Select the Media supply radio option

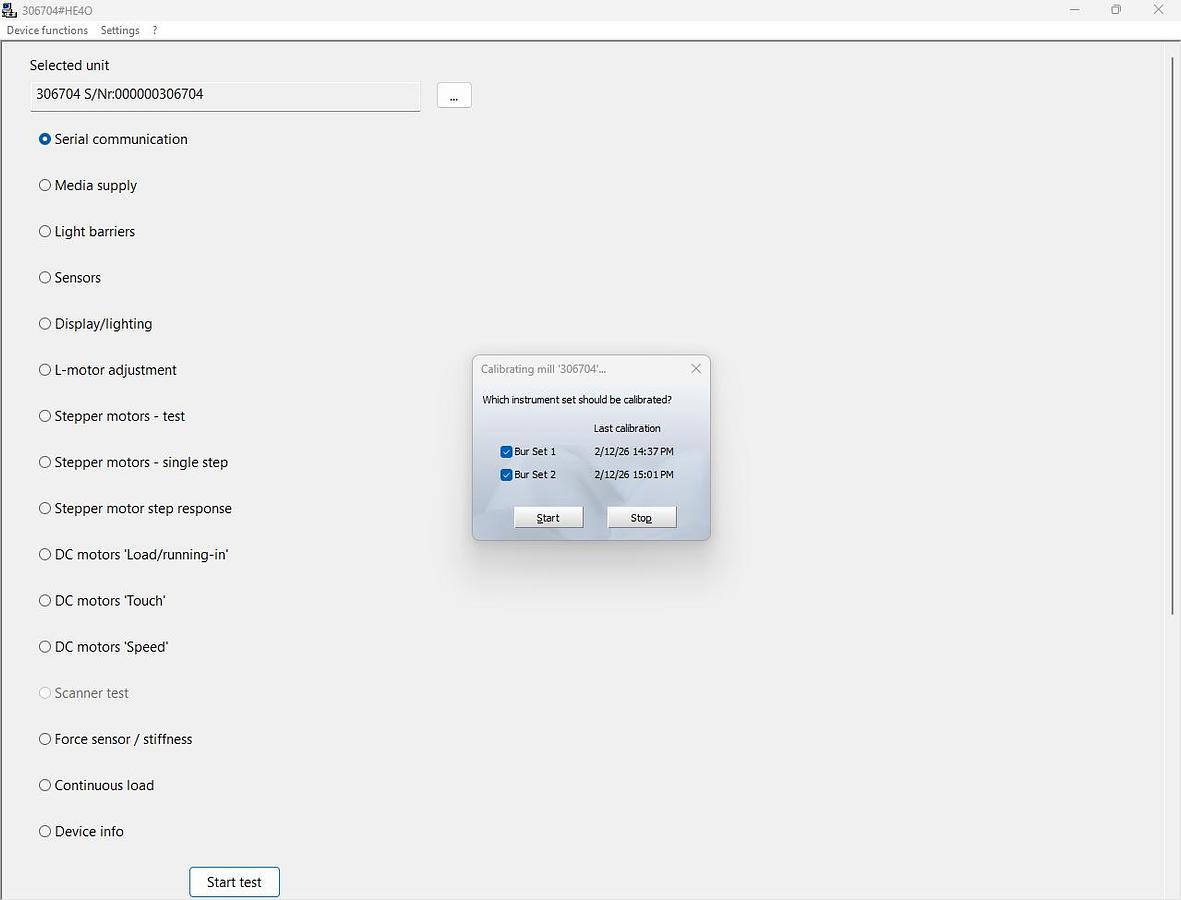(x=45, y=186)
